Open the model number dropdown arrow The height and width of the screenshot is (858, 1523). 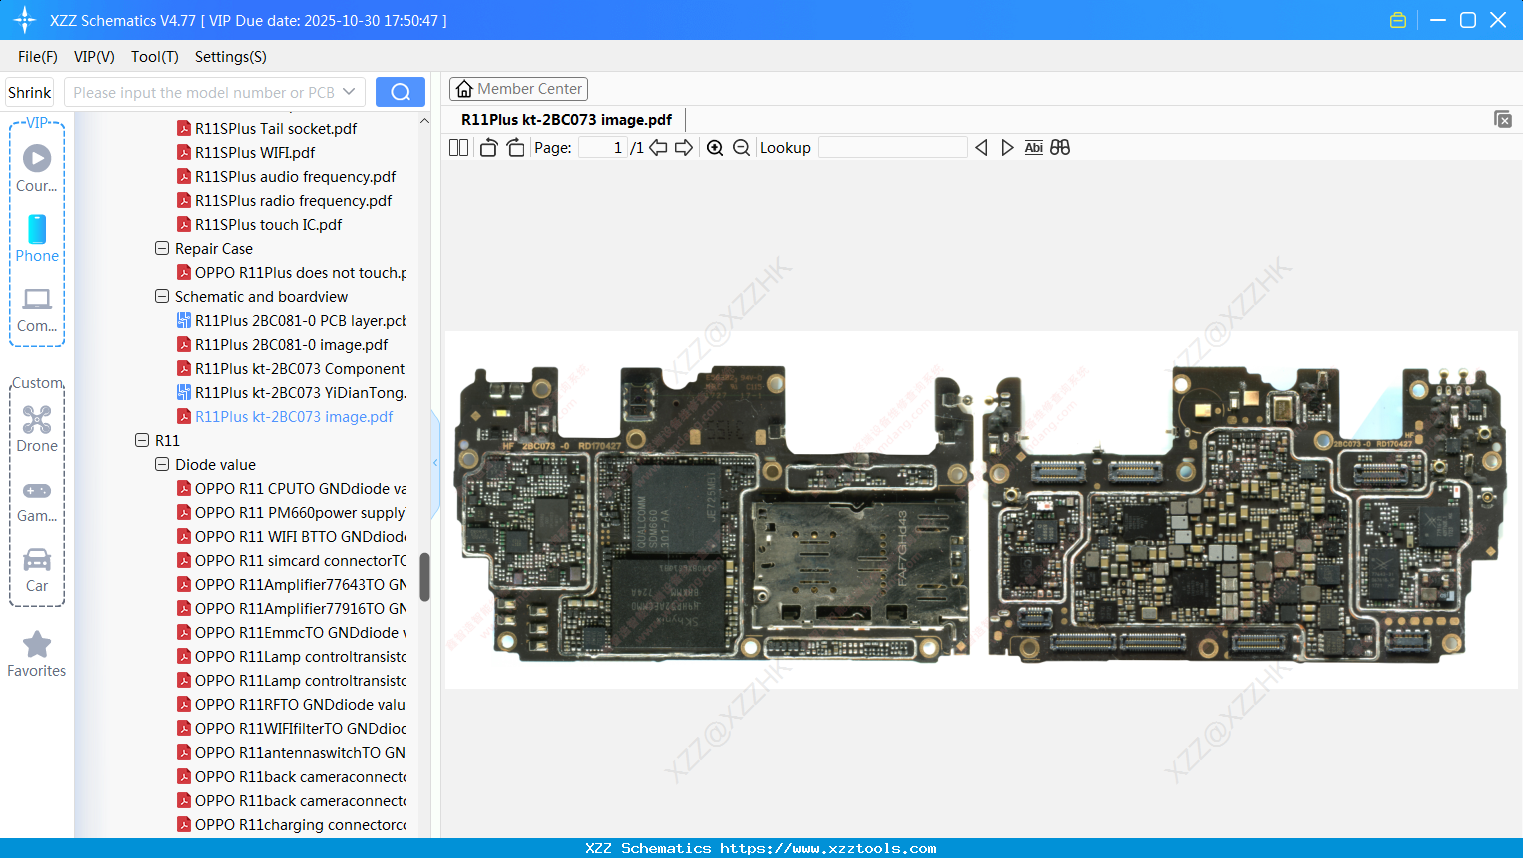[x=349, y=92]
